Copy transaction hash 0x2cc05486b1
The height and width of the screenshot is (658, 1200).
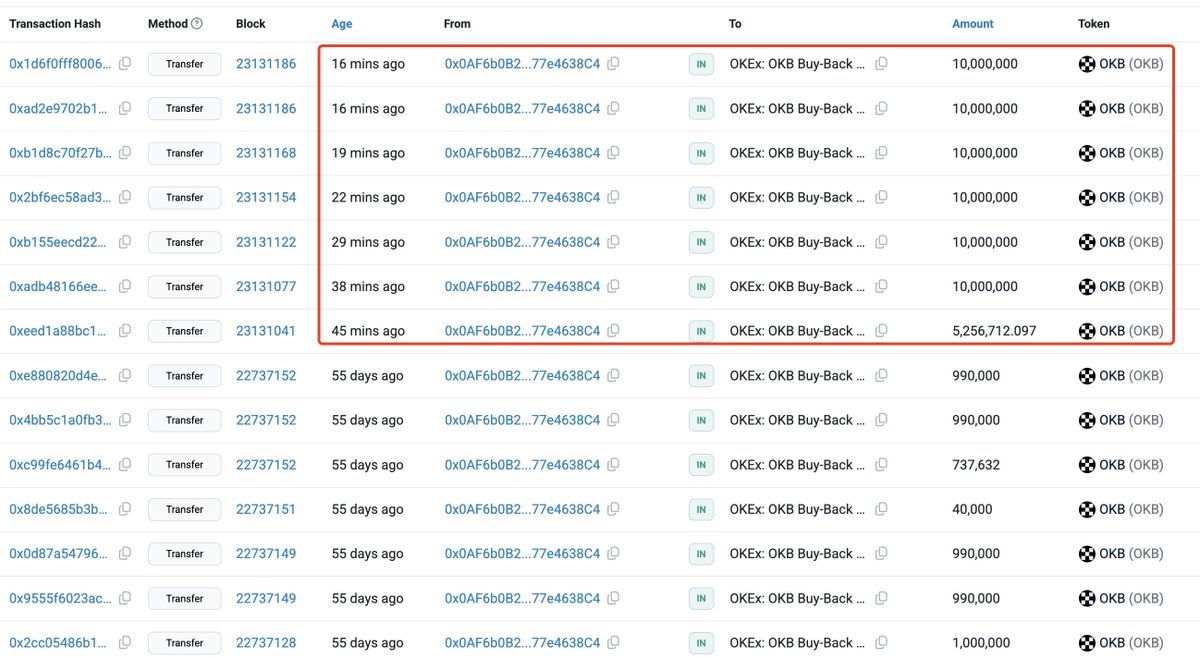pos(125,643)
